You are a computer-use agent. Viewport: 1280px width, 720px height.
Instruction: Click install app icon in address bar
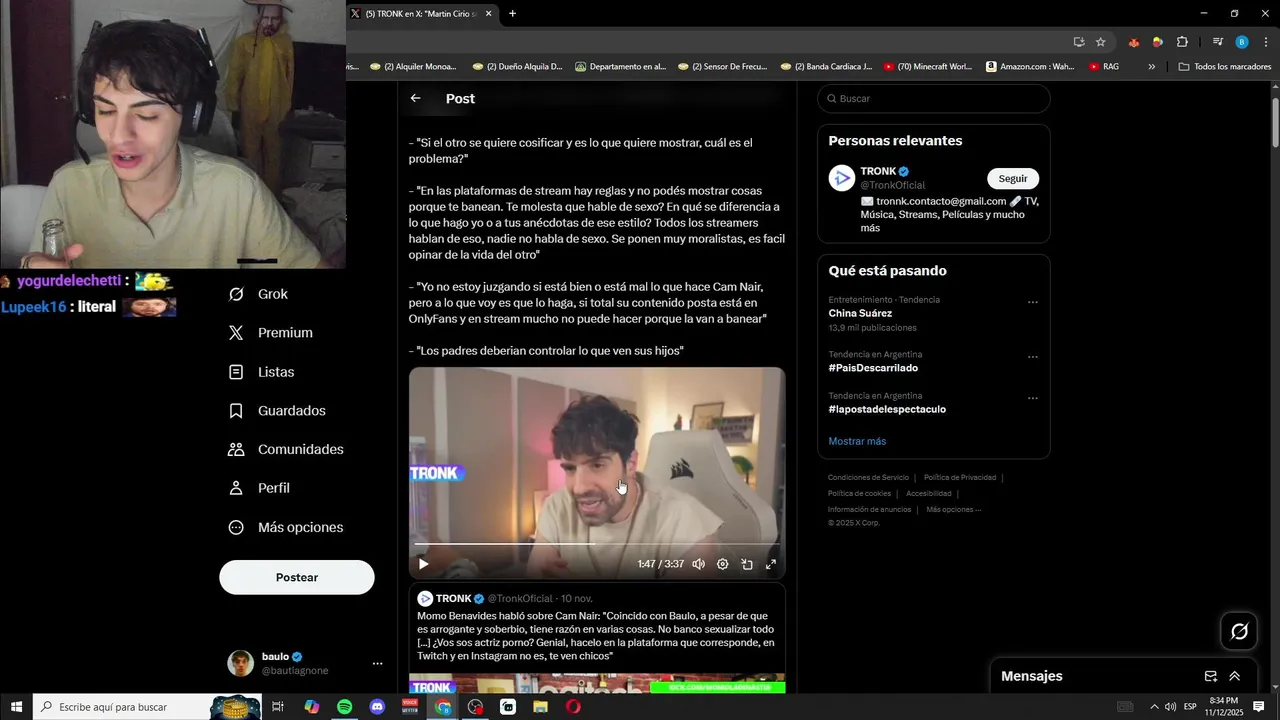1079,42
